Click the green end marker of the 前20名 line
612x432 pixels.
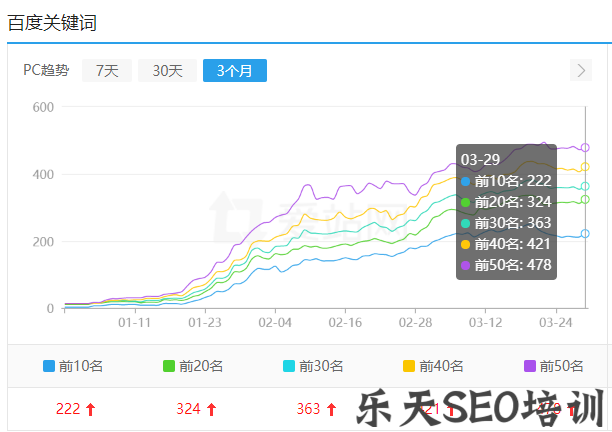[585, 200]
